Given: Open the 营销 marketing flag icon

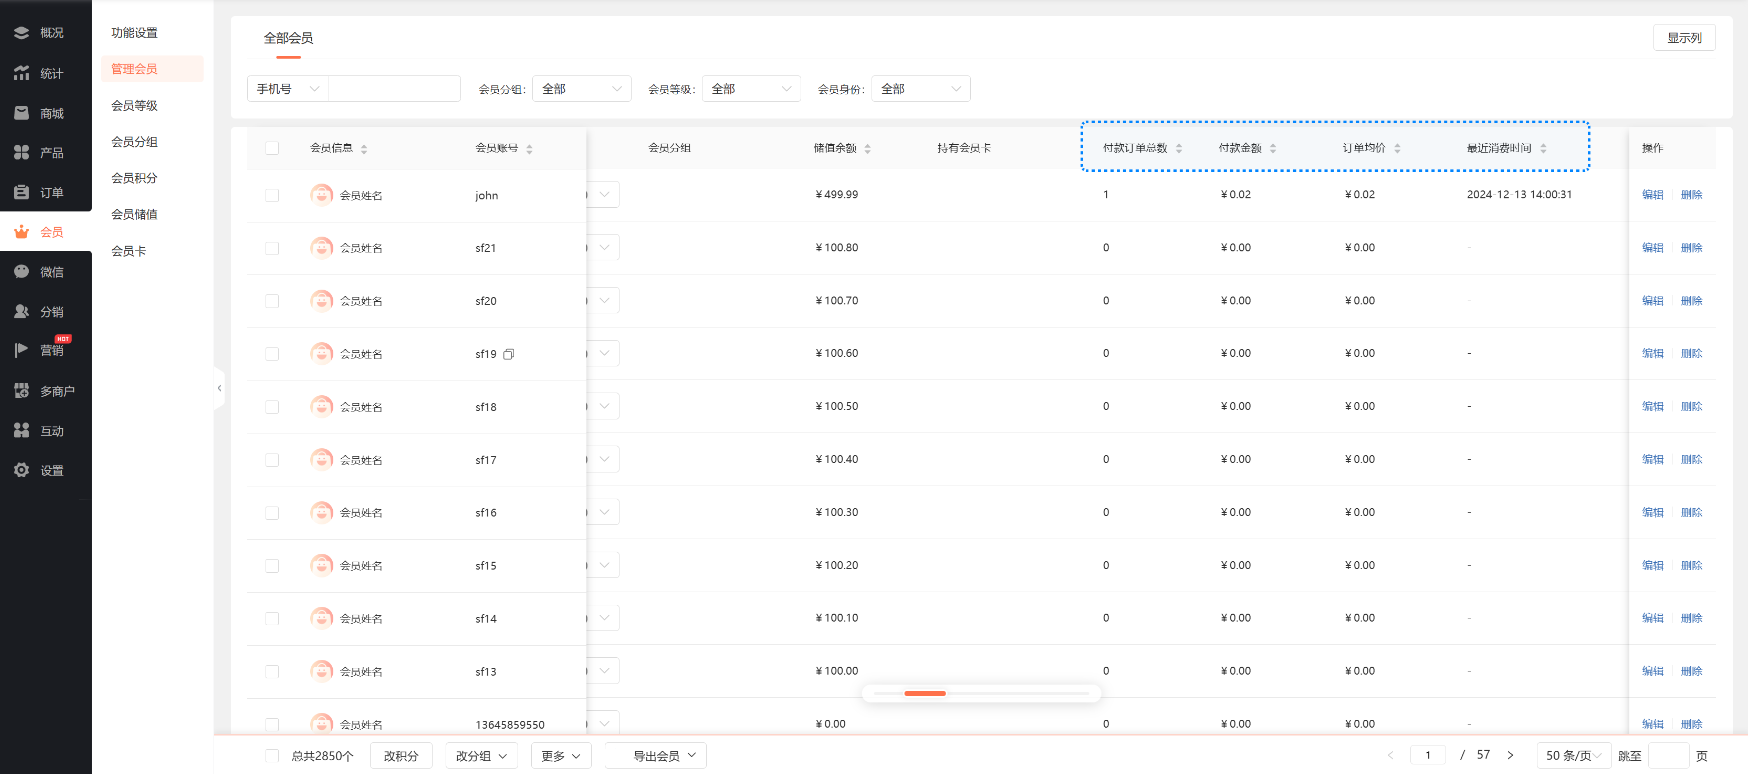Looking at the screenshot, I should (x=21, y=350).
